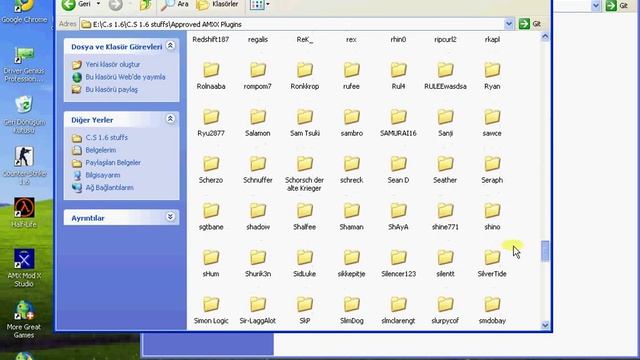This screenshot has width=640, height=360.
Task: Select the Salamon folder icon
Action: 258,117
